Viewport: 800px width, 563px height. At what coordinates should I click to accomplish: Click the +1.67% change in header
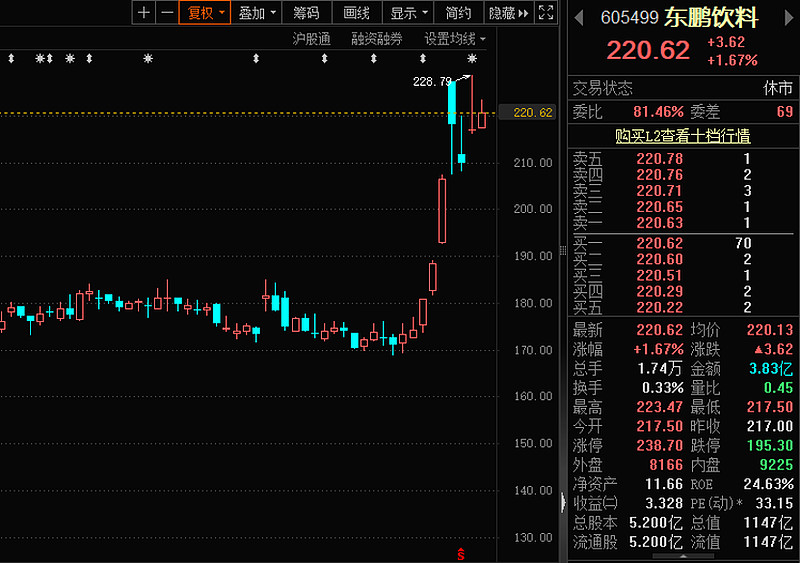[x=732, y=60]
